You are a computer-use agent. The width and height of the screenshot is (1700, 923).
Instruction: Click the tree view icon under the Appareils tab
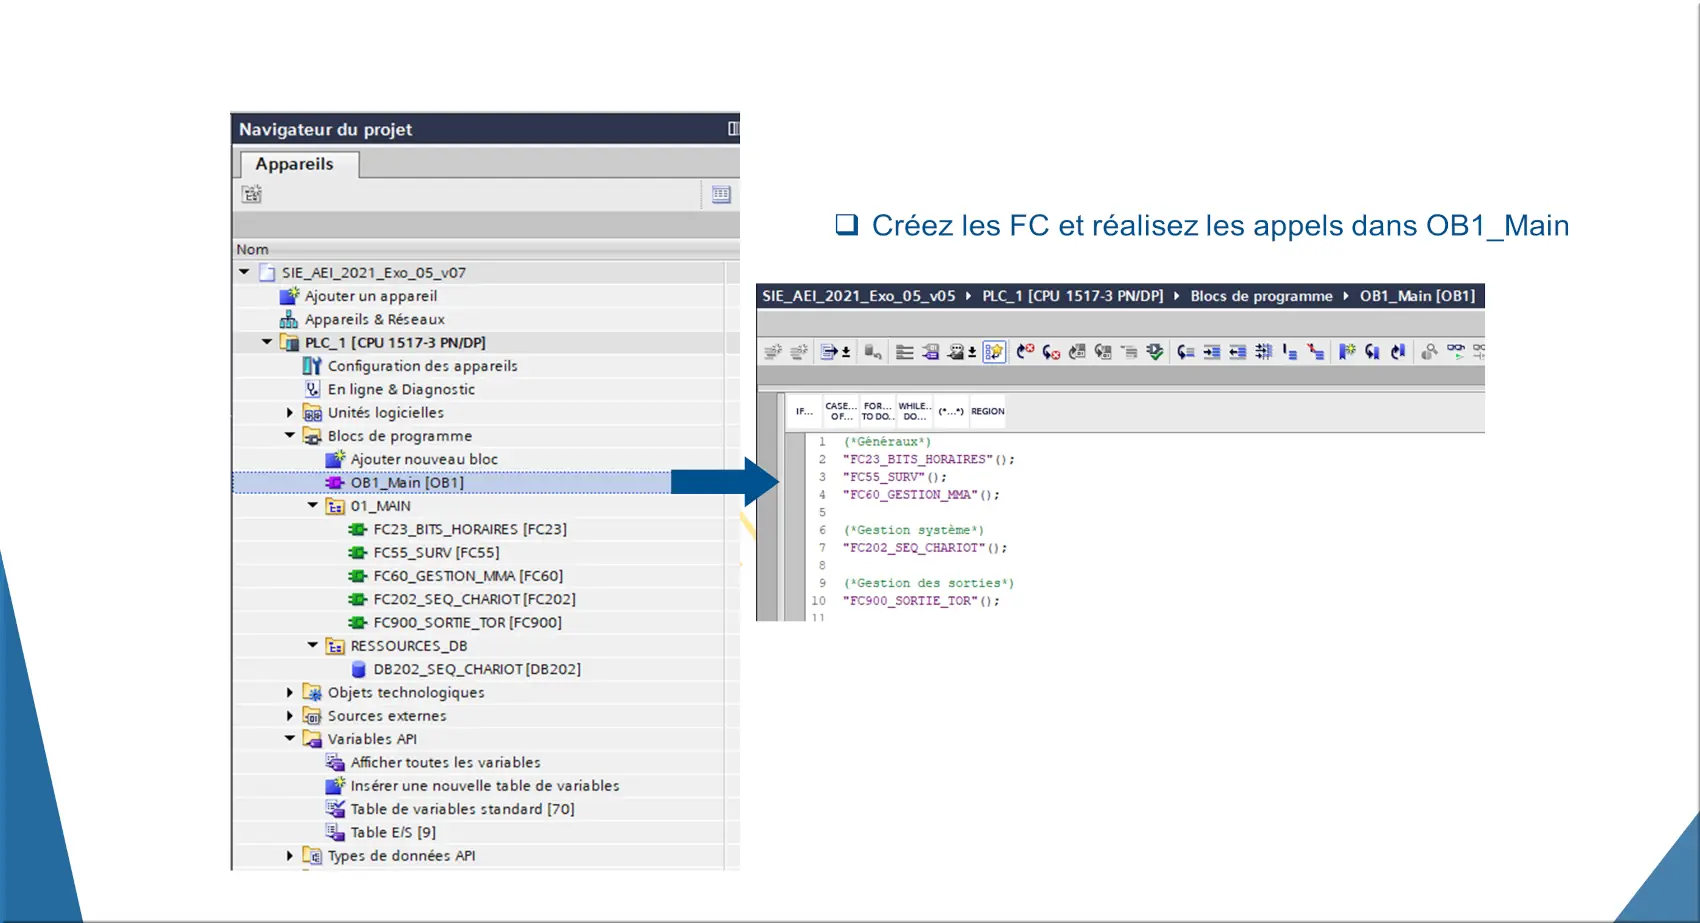click(x=252, y=194)
